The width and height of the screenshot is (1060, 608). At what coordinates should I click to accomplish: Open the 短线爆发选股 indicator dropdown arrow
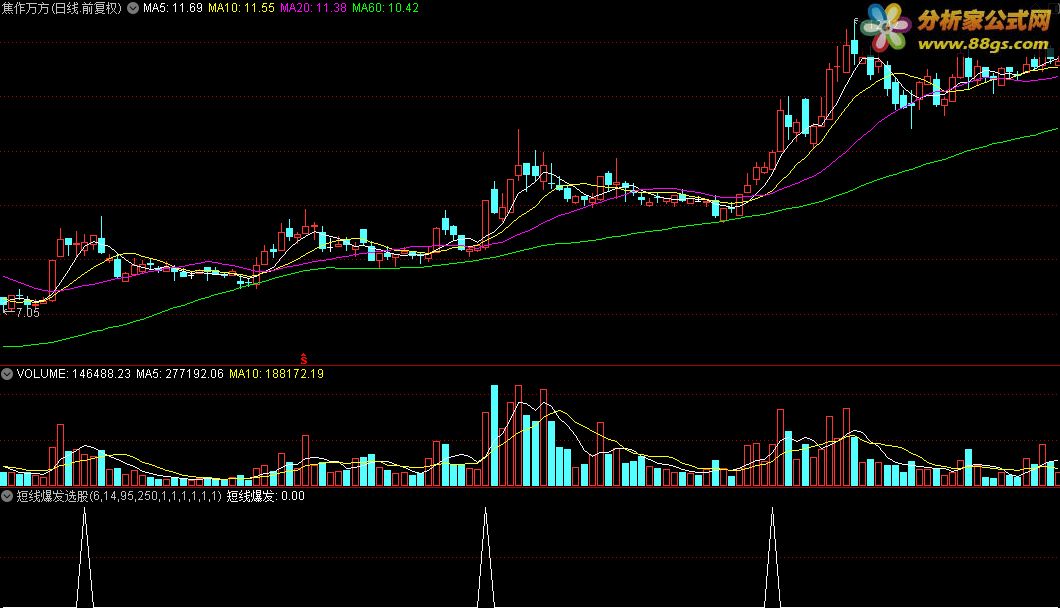click(7, 496)
